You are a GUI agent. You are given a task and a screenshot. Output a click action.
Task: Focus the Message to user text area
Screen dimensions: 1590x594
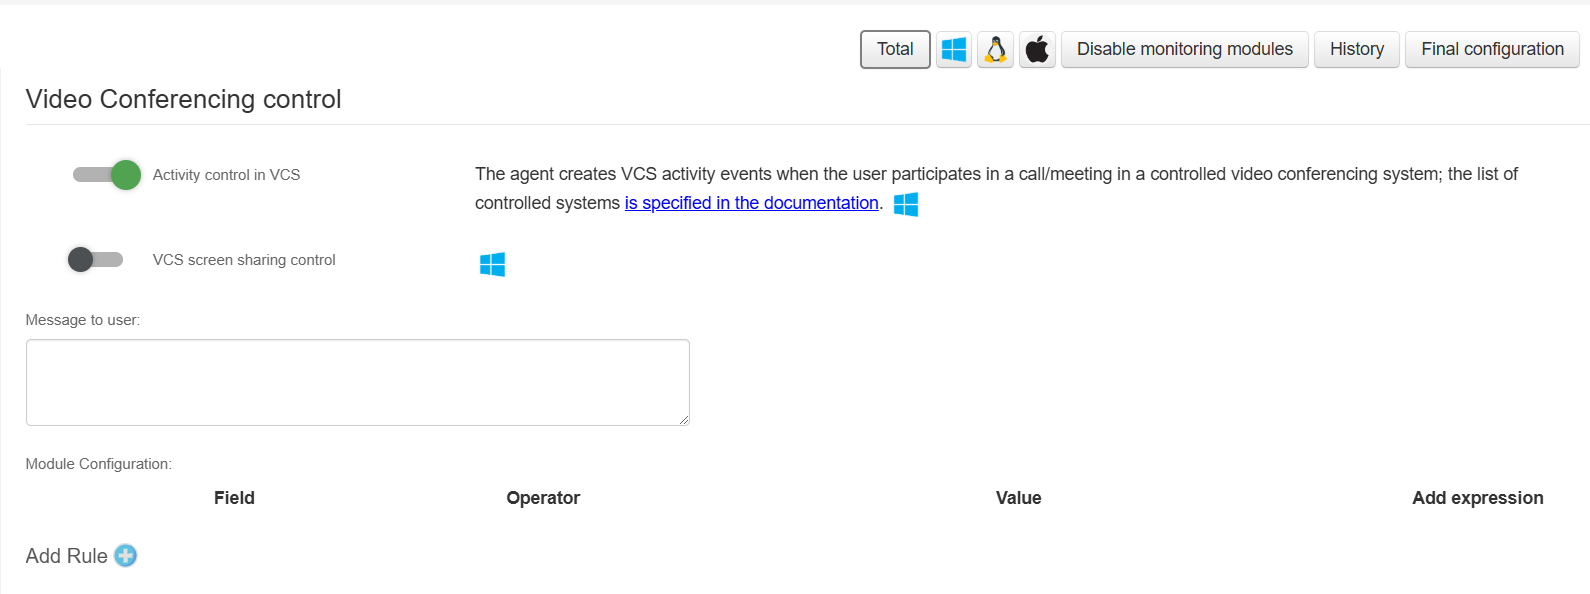[357, 382]
